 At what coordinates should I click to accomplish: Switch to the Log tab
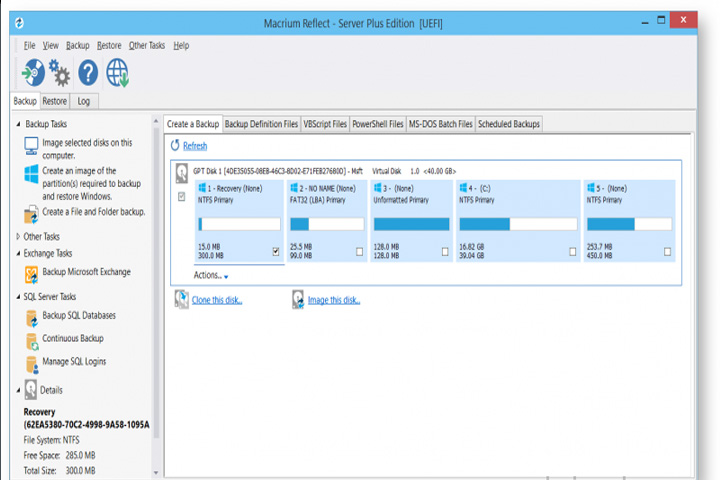[84, 101]
